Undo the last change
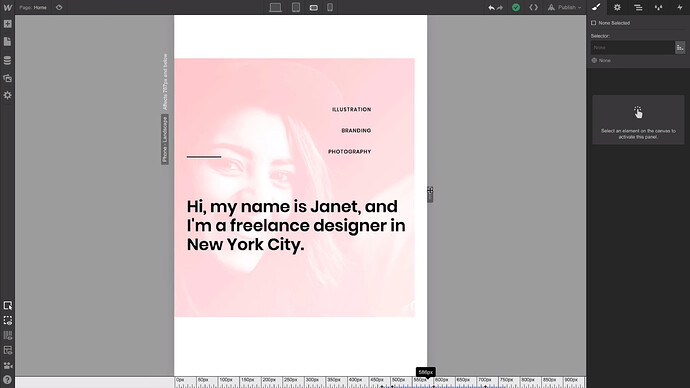 [491, 7]
